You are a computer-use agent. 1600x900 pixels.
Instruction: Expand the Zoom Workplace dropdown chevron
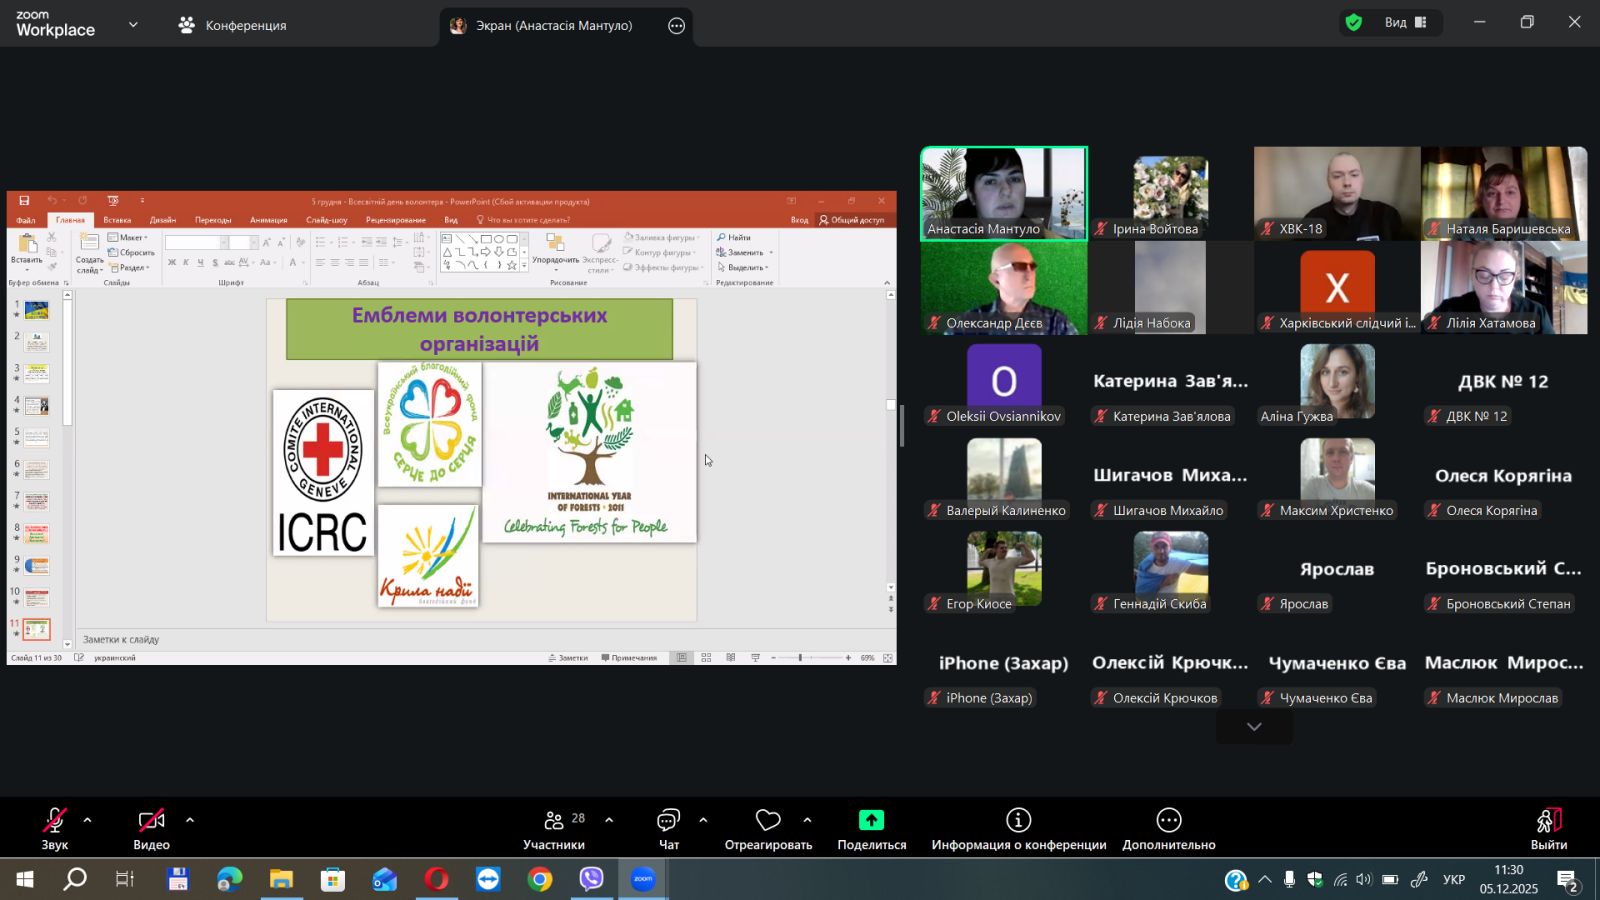tap(133, 25)
